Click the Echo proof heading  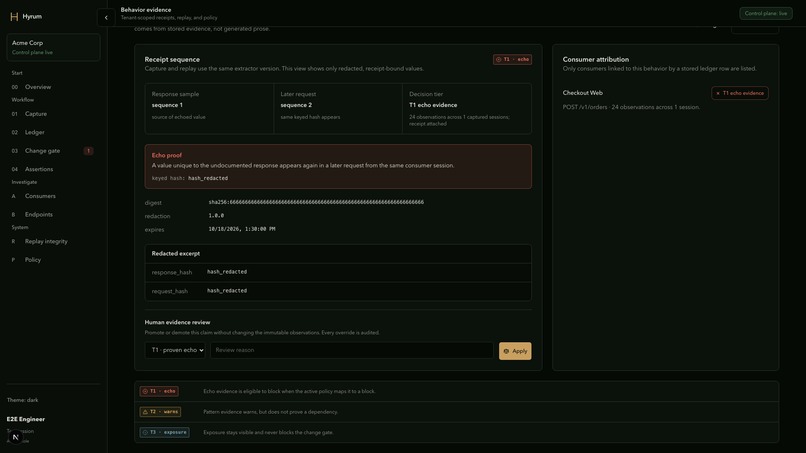point(167,155)
